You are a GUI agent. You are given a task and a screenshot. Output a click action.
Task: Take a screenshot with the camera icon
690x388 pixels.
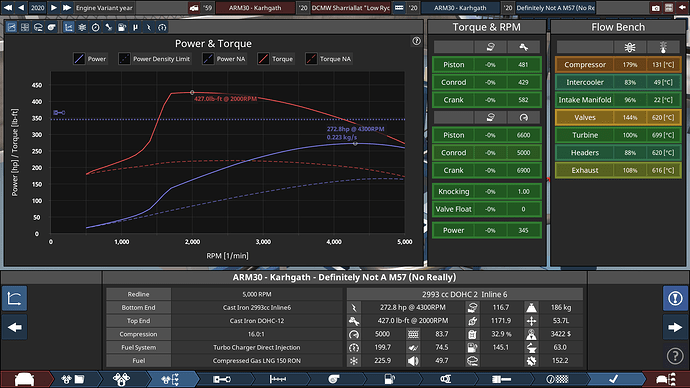point(656,7)
